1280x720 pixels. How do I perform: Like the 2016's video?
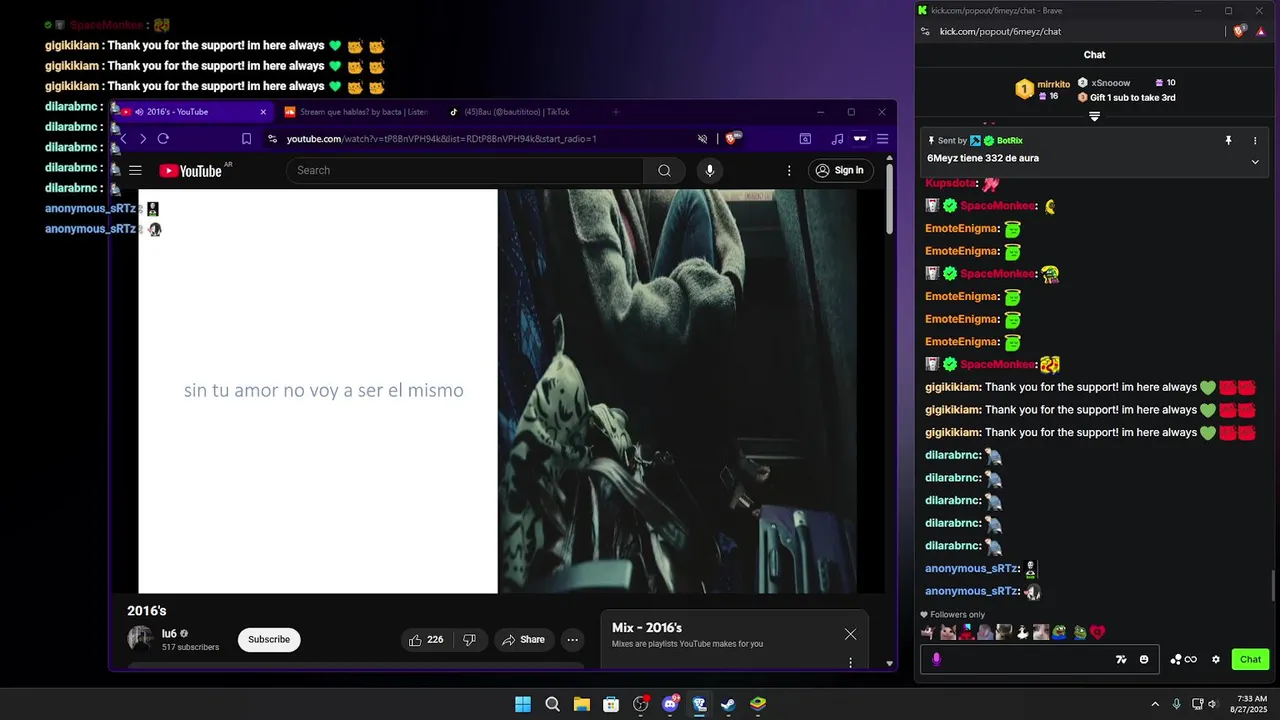(425, 640)
